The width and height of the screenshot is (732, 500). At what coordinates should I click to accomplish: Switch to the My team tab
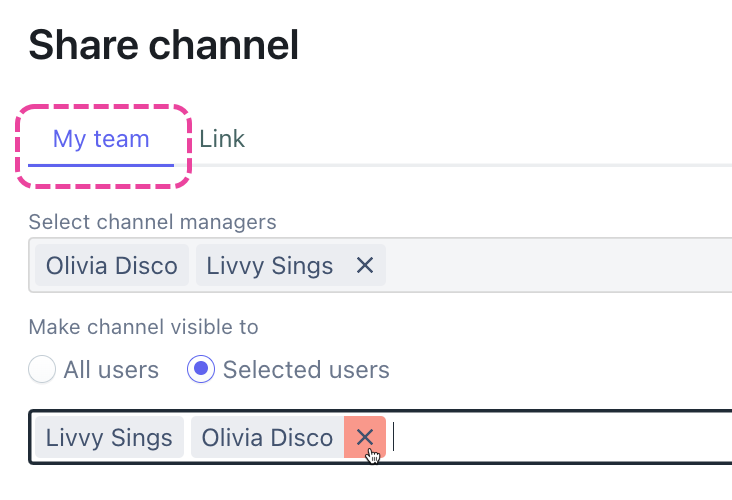[x=101, y=139]
